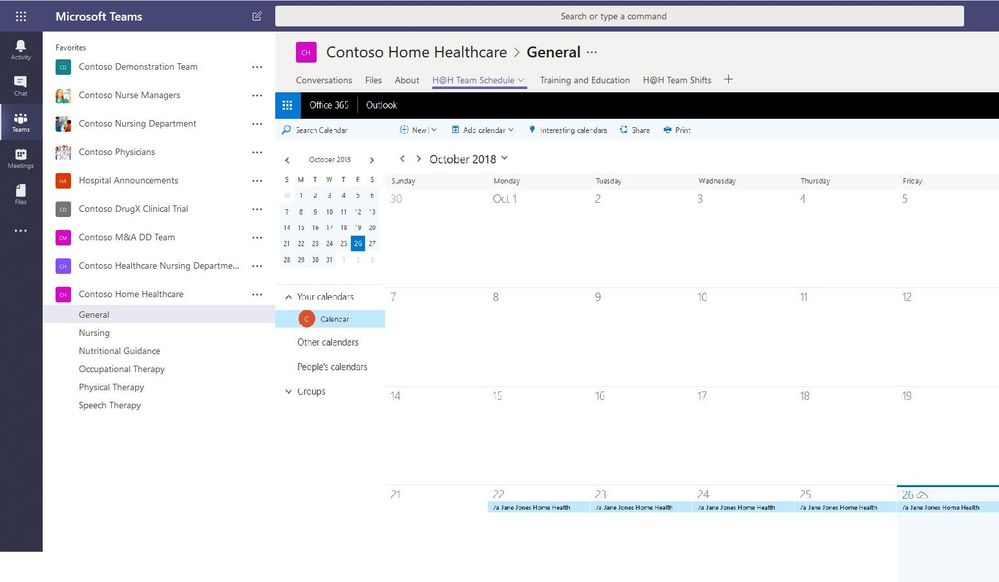999x582 pixels.
Task: Go to previous month in main calendar
Action: tap(402, 158)
